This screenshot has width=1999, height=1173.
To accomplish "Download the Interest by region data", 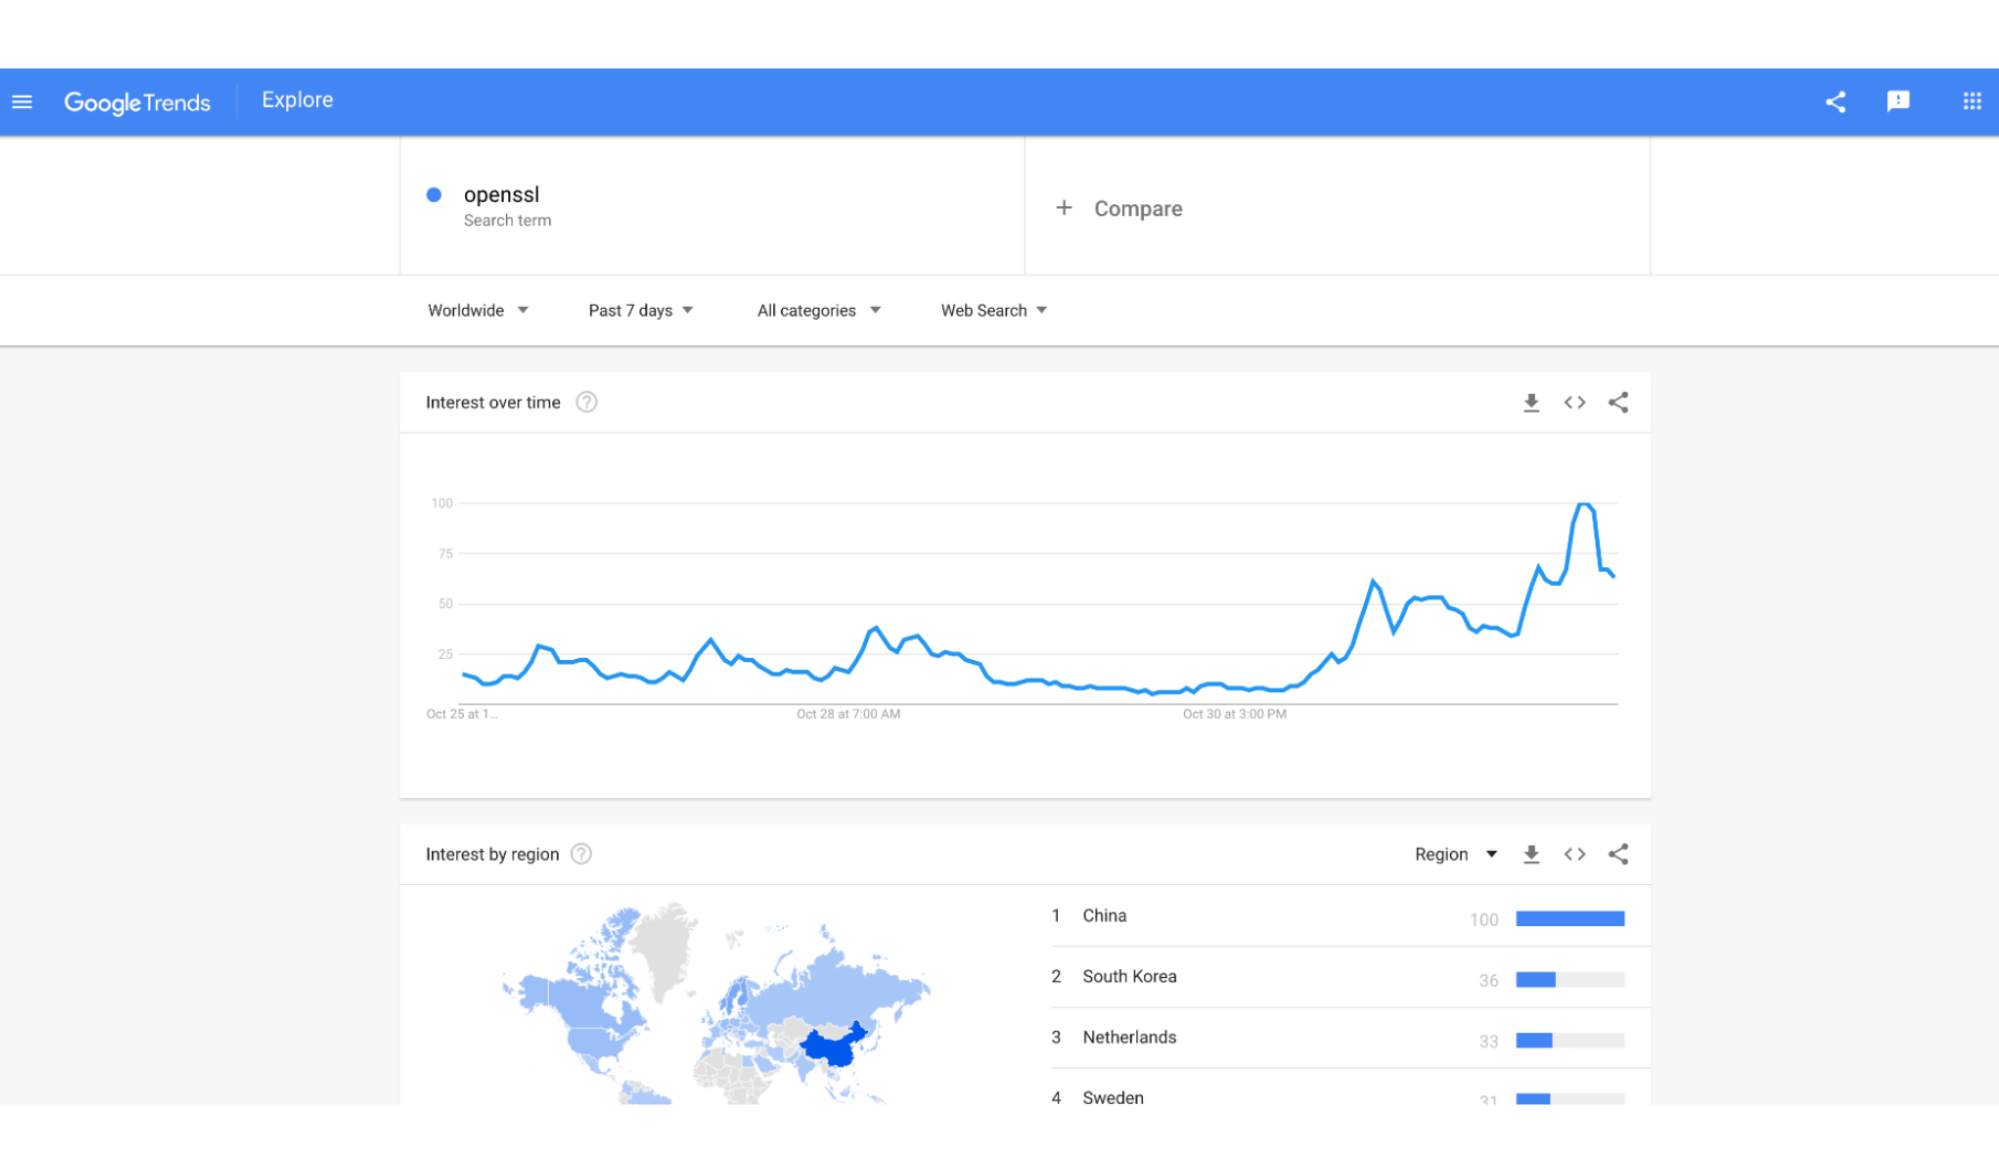I will point(1530,855).
